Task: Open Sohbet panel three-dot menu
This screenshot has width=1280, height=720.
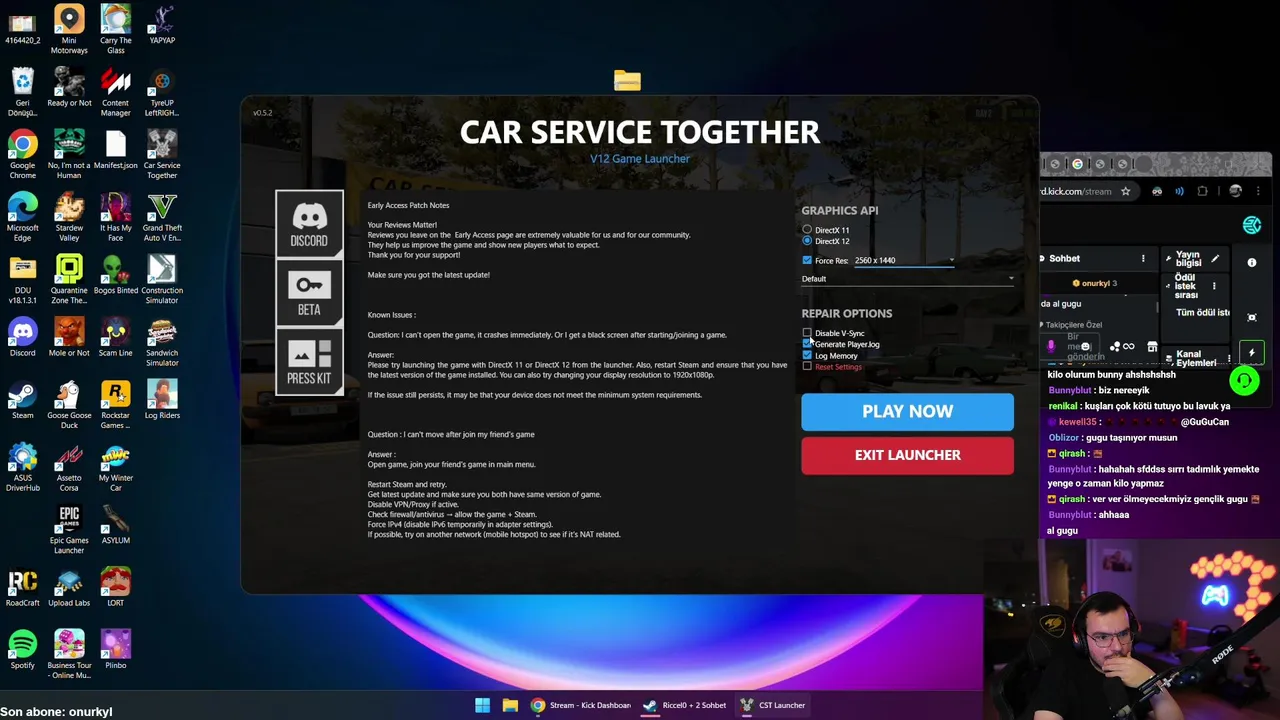Action: [1143, 258]
